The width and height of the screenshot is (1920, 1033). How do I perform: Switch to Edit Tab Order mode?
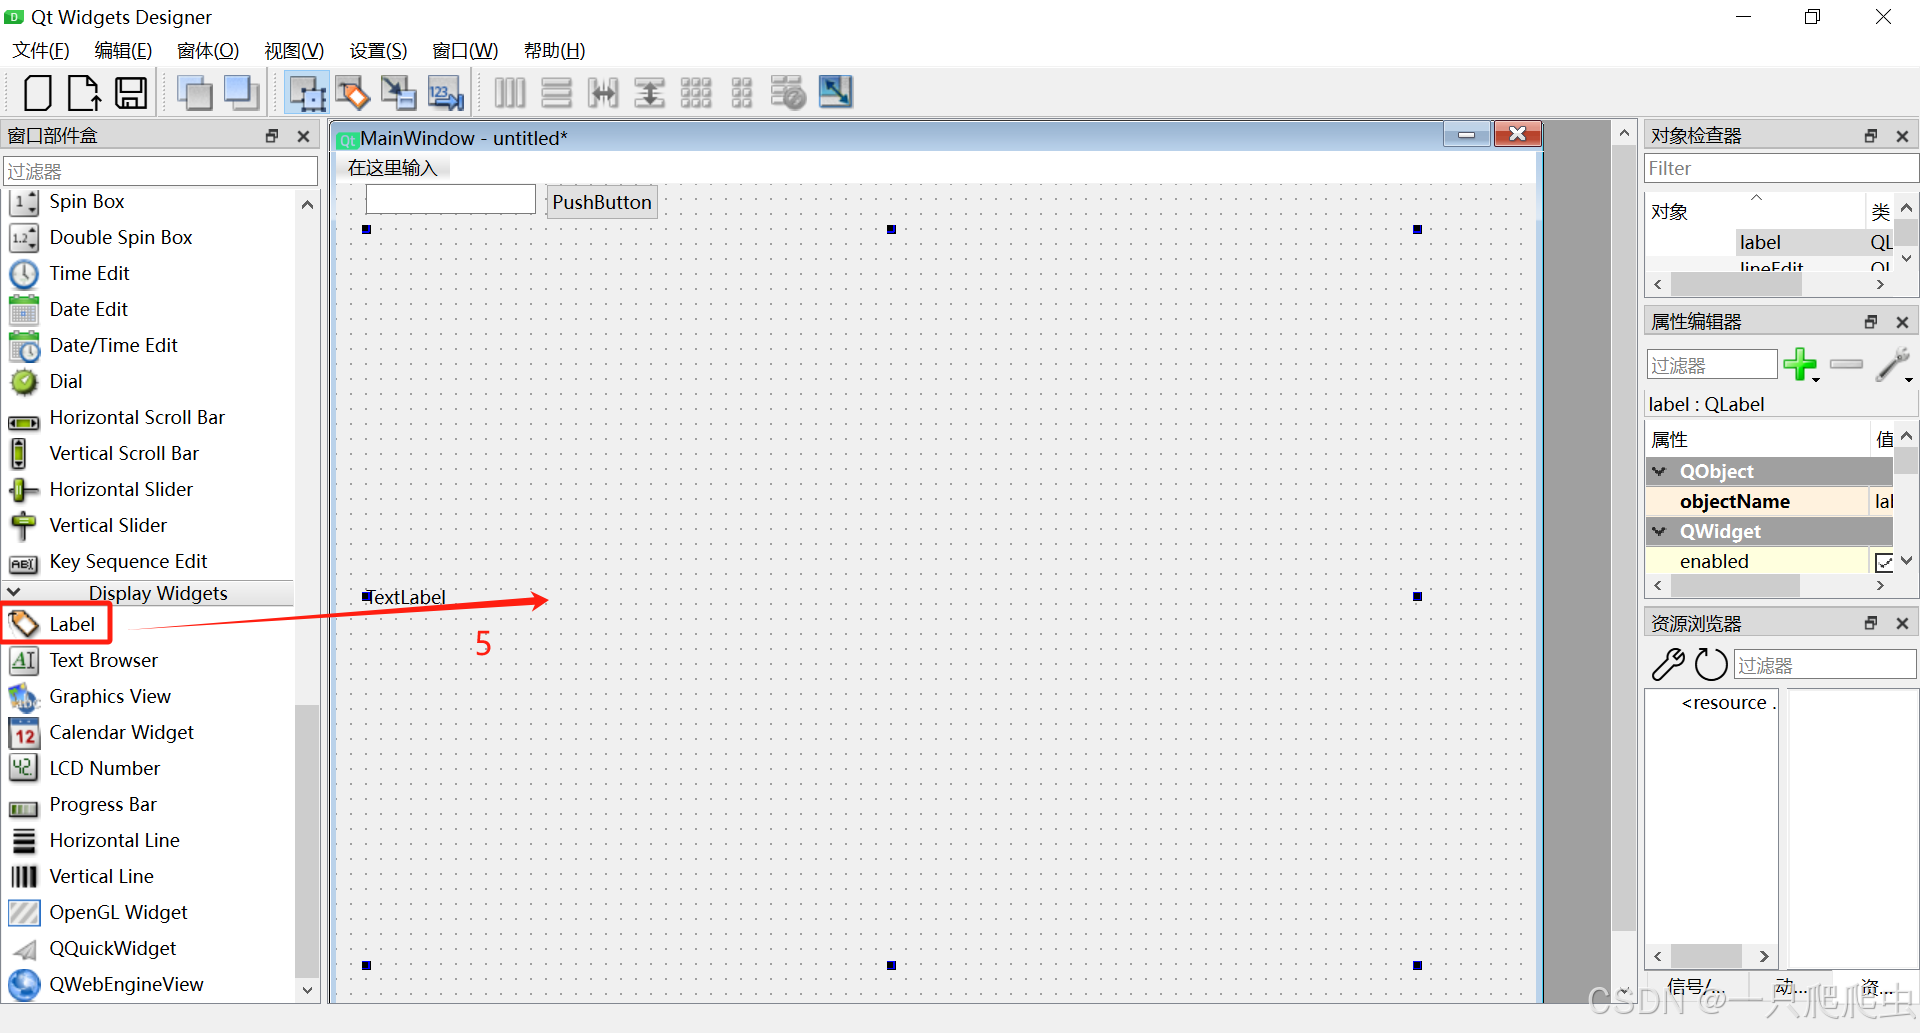[x=446, y=93]
